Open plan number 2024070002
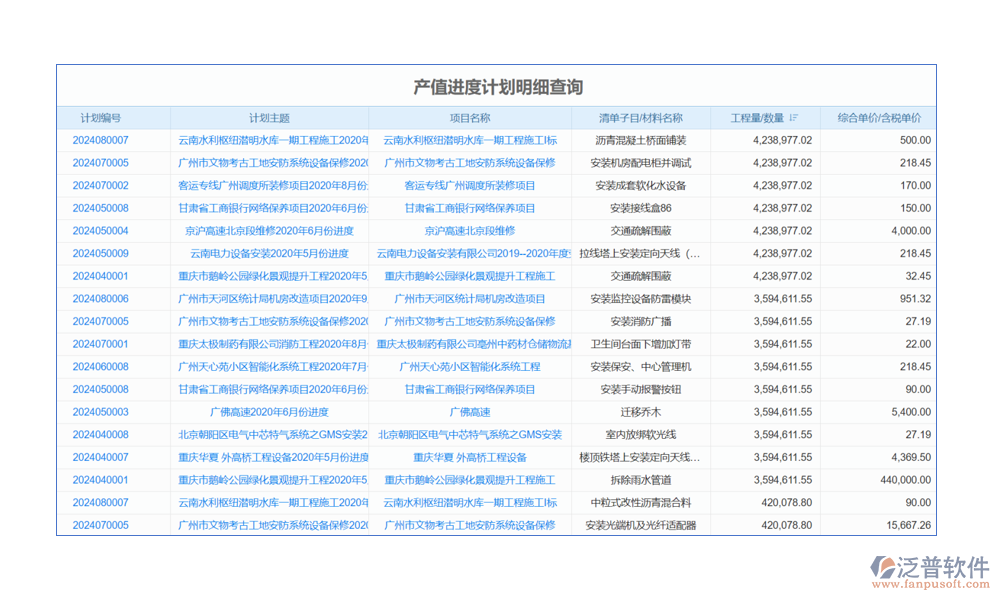The width and height of the screenshot is (1000, 600). (x=101, y=186)
